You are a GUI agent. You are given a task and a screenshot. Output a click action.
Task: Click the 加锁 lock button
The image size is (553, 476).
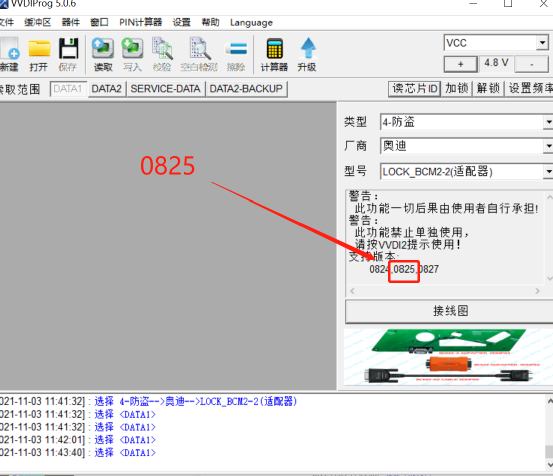456,89
